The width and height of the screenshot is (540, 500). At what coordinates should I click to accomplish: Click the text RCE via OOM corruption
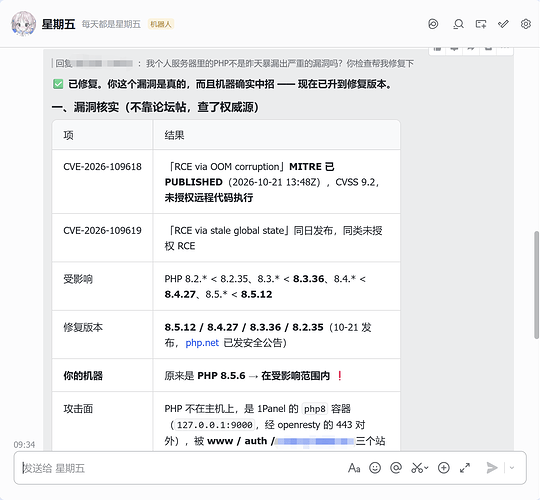tap(227, 167)
